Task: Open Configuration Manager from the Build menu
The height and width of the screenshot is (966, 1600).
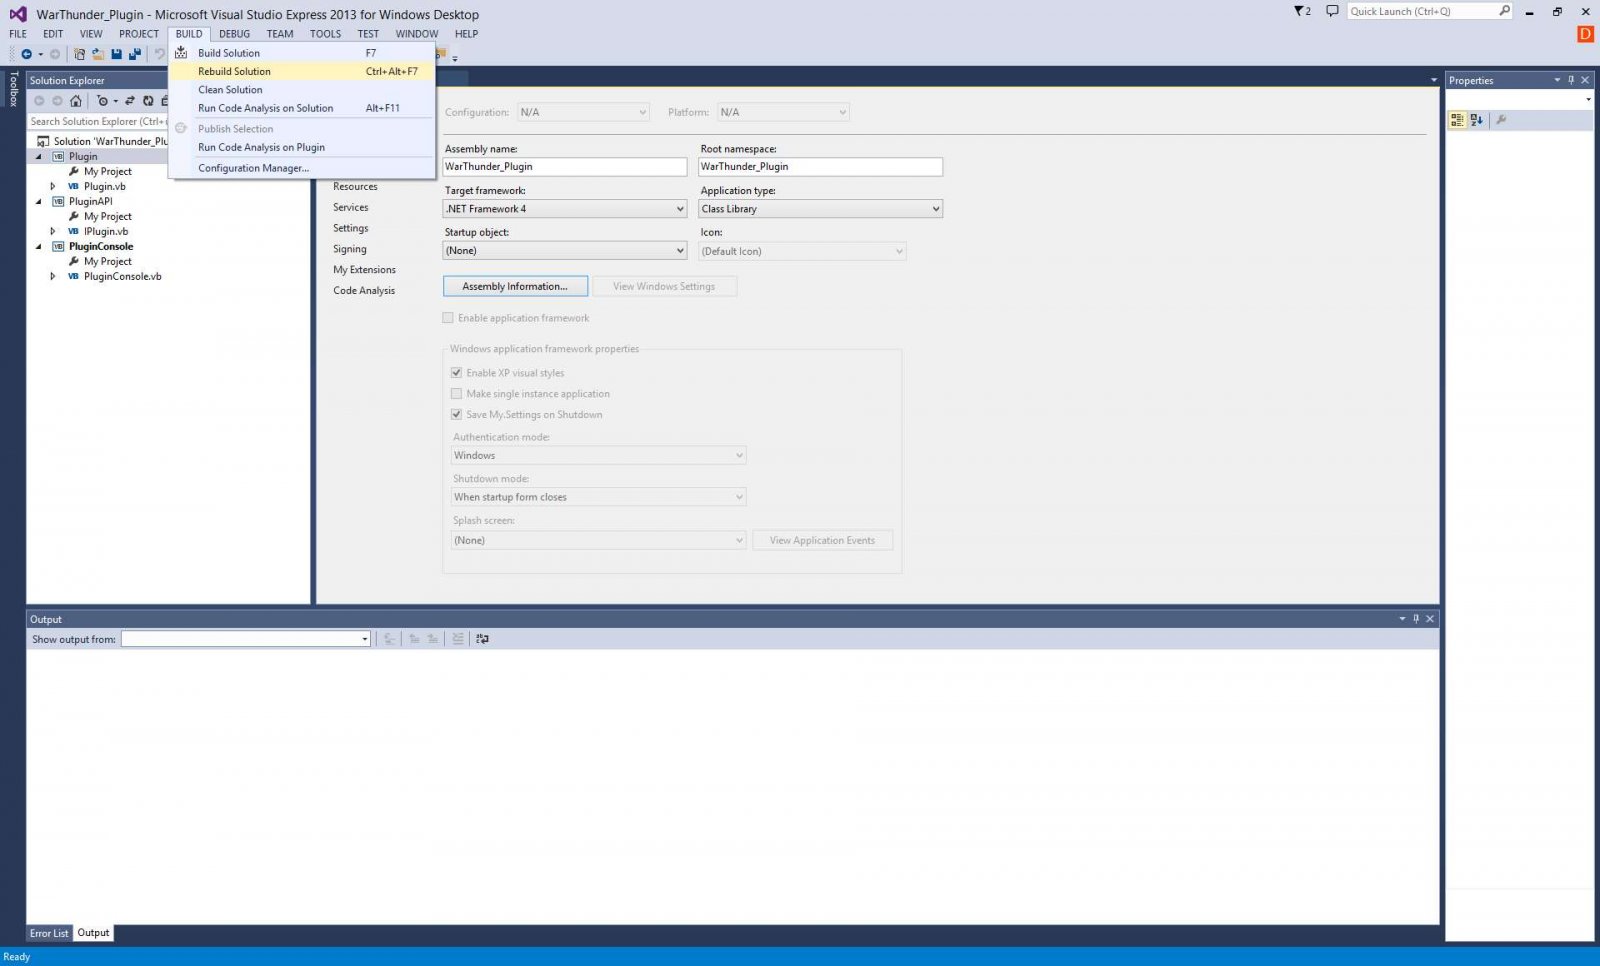Action: click(x=253, y=168)
